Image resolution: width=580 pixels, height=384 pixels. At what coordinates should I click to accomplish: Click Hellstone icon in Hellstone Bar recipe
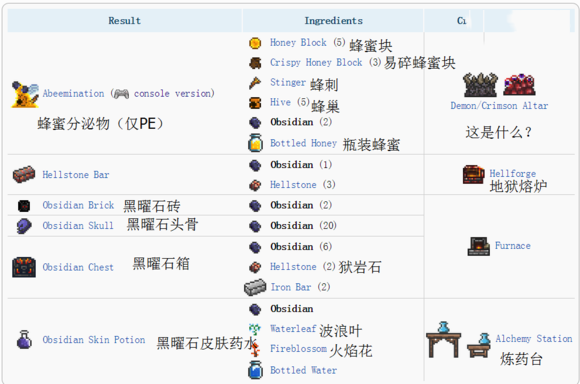[x=255, y=185]
